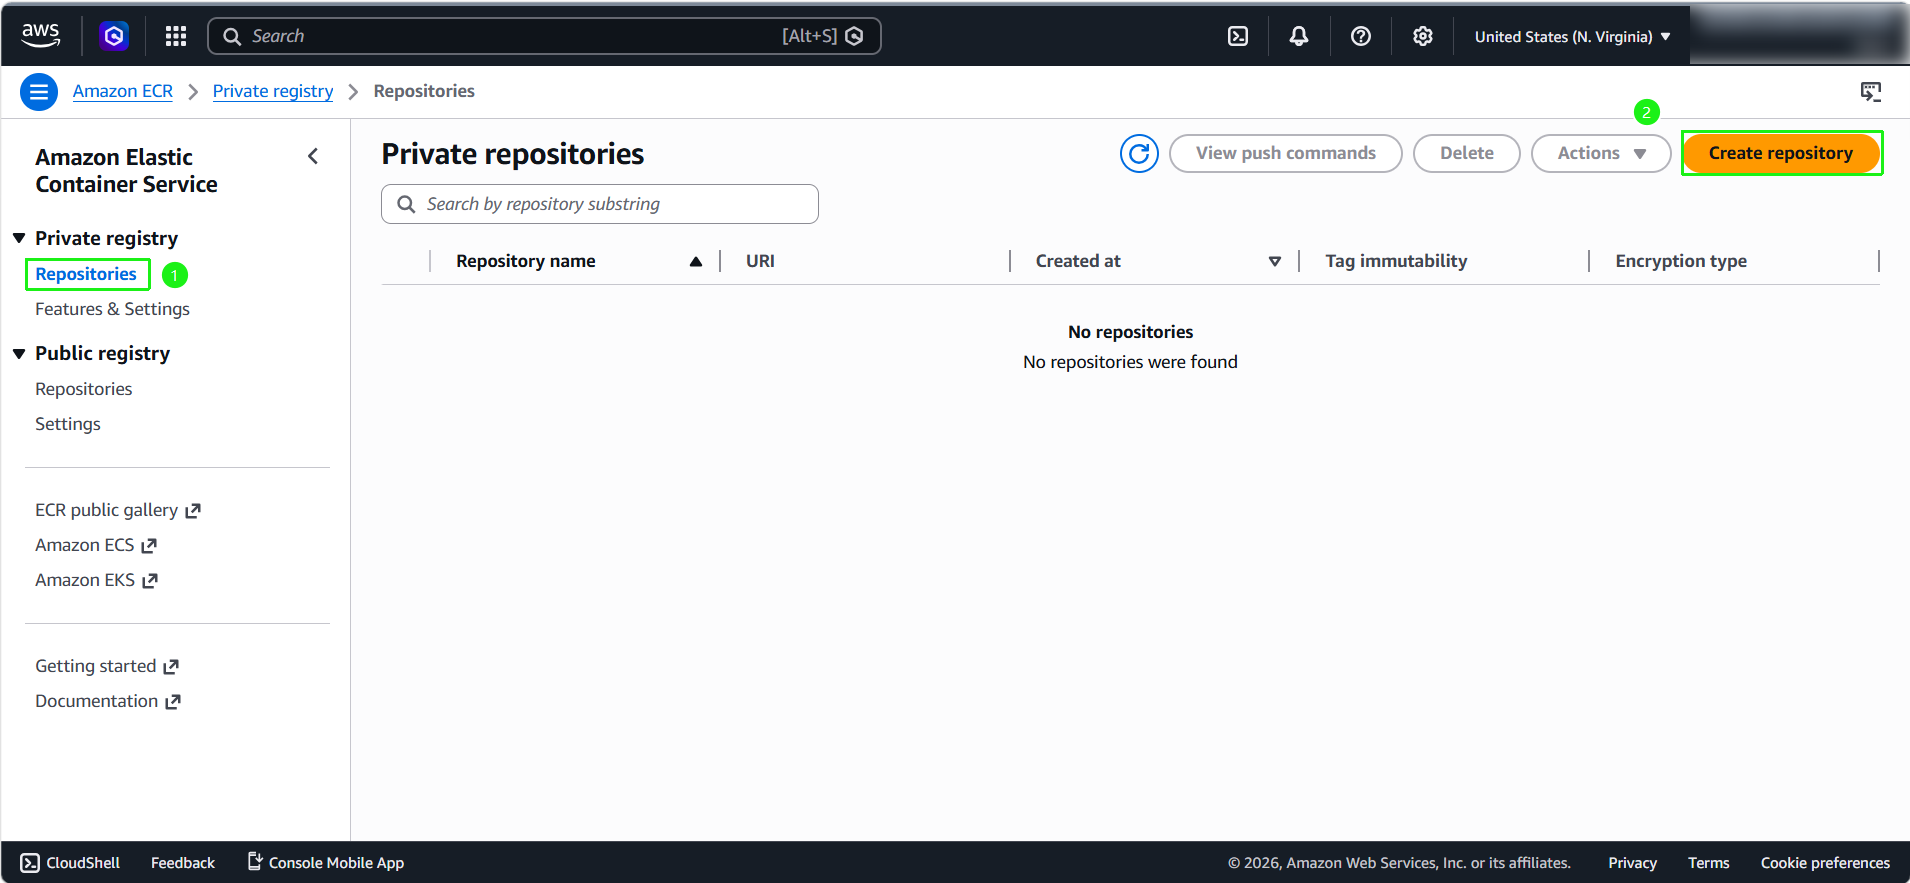Click Create repository button

point(1781,153)
